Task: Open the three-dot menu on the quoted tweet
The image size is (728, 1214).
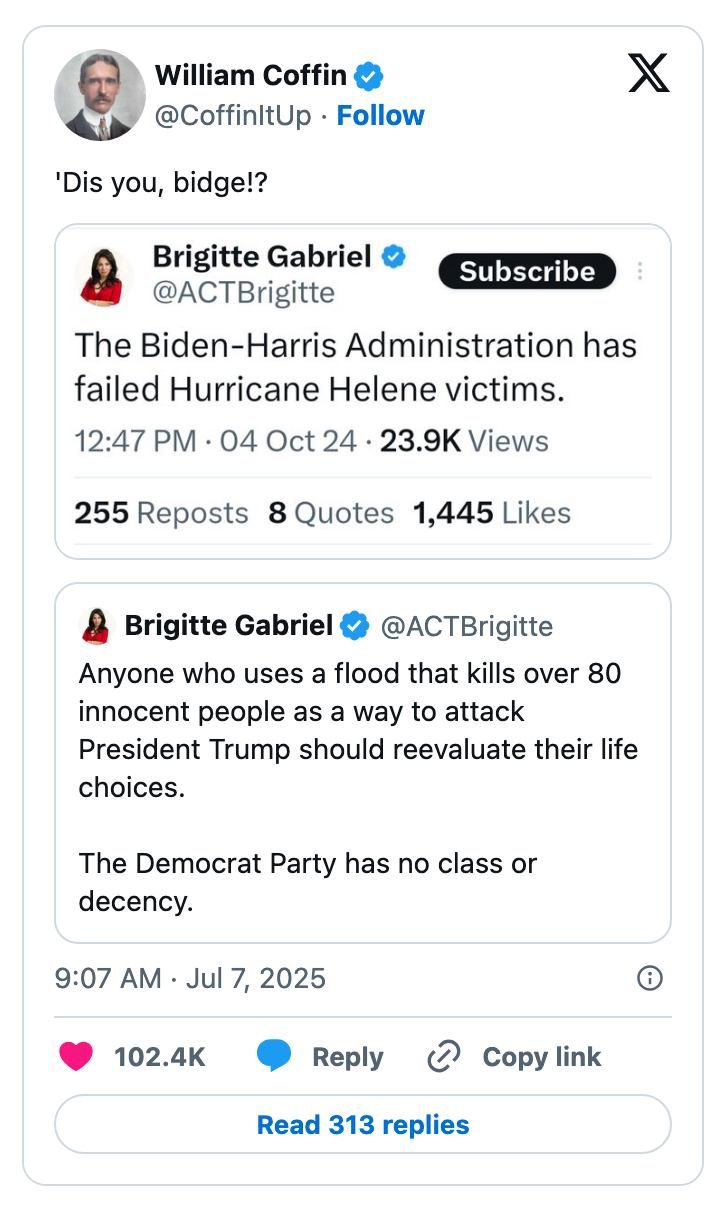Action: click(x=640, y=271)
